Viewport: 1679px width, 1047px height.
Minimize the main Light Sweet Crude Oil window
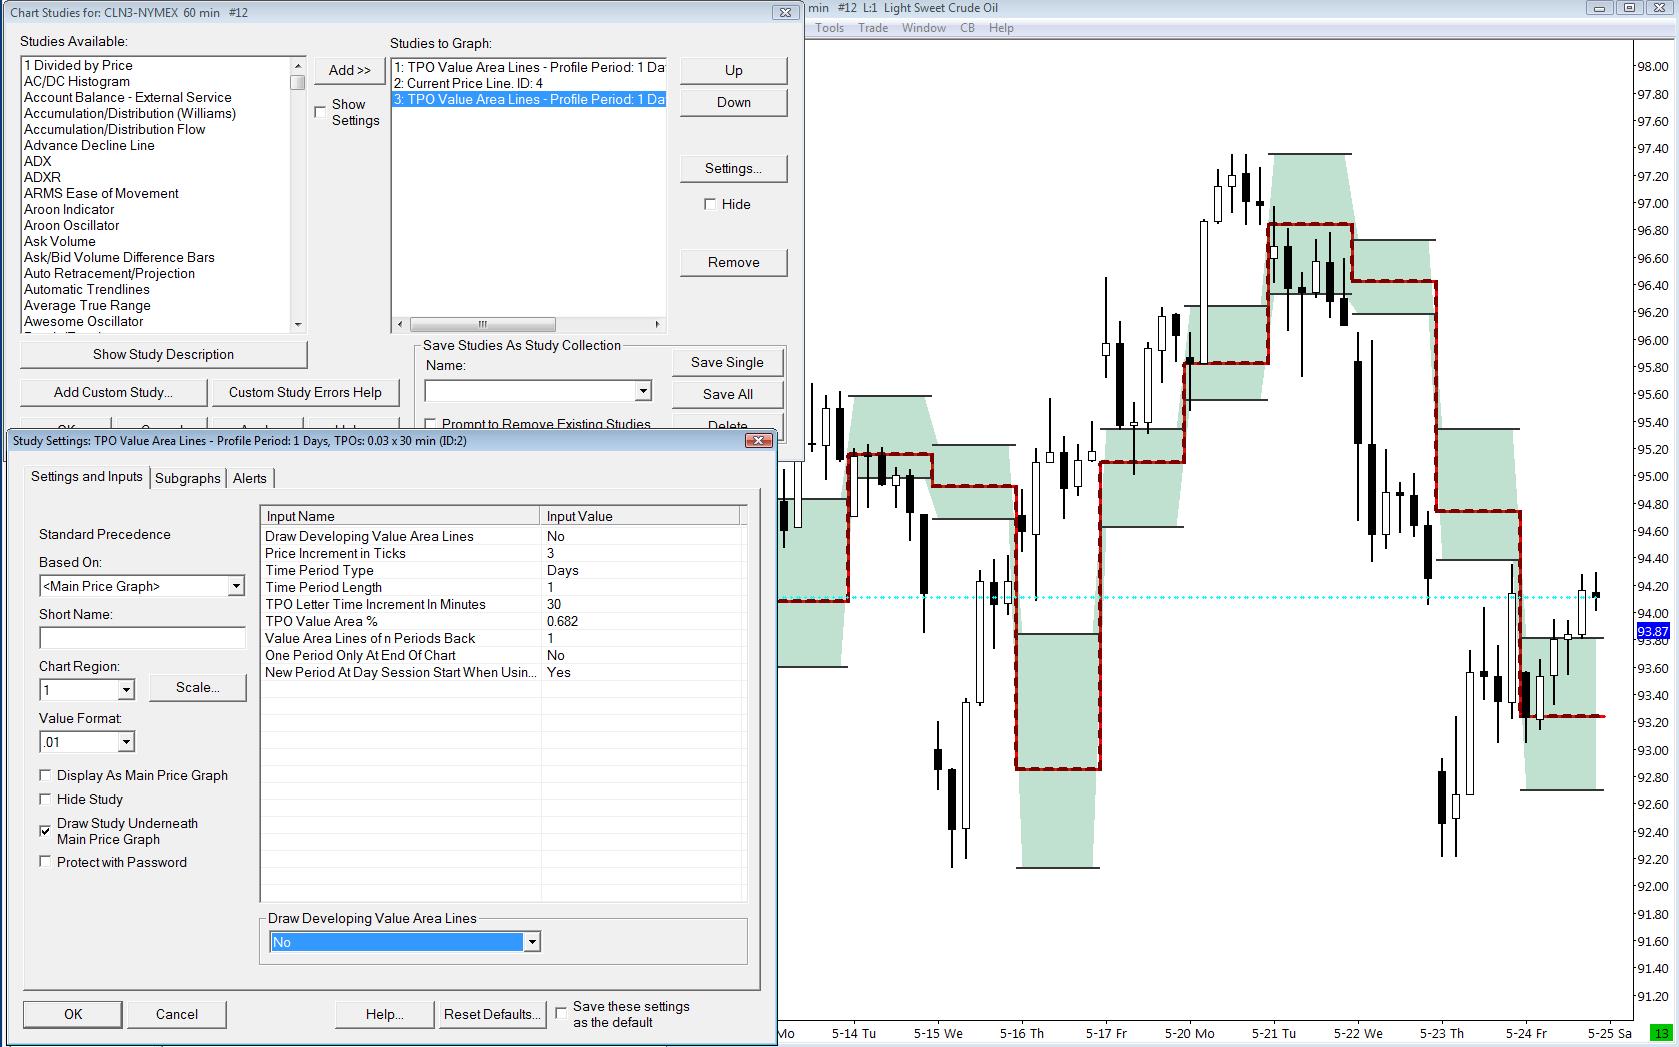click(x=1599, y=8)
